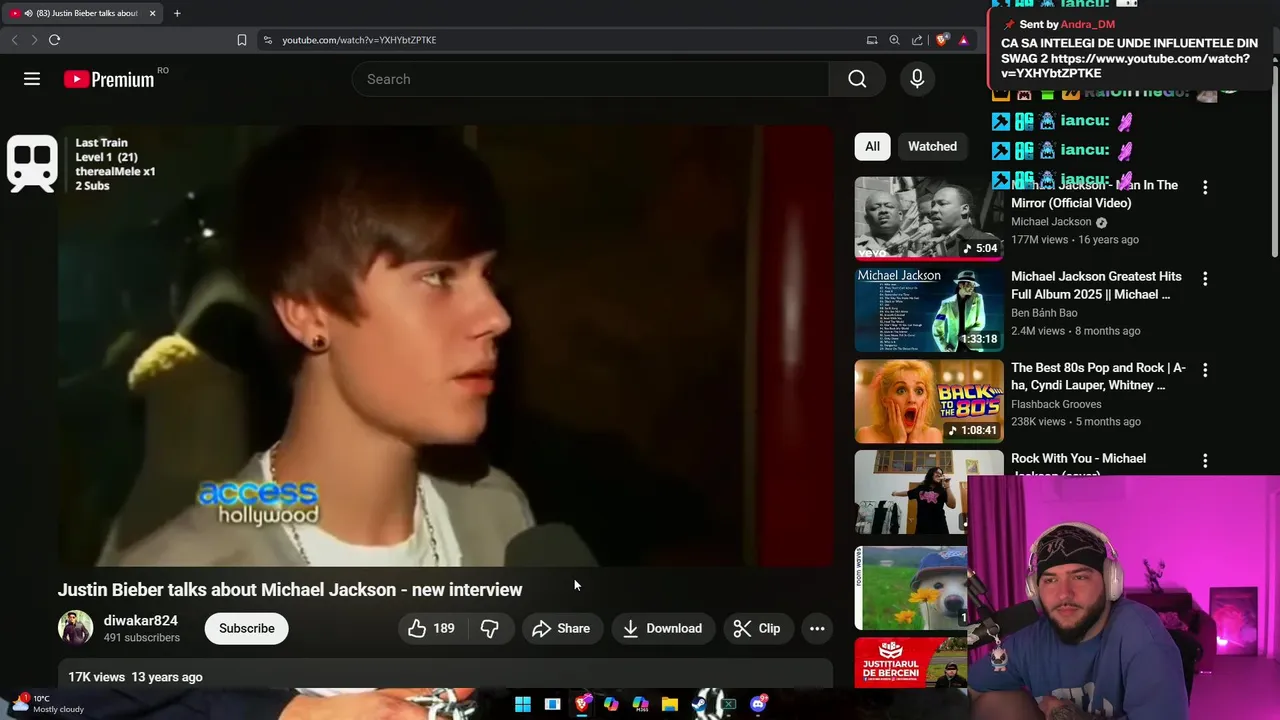Select the Justin Bieber talks about tab
The width and height of the screenshot is (1280, 720).
pos(82,13)
